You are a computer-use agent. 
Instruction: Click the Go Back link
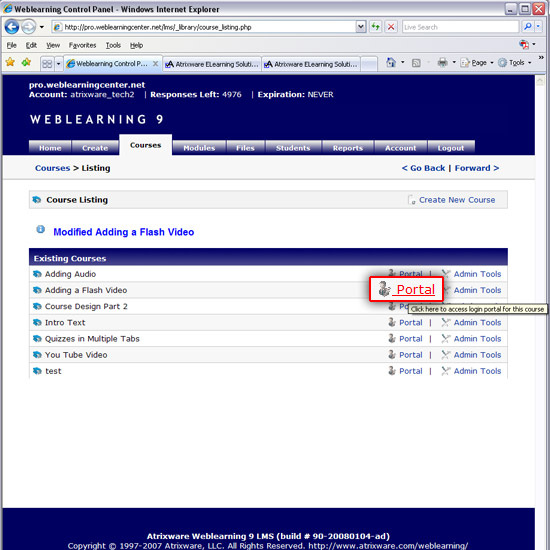coord(423,168)
